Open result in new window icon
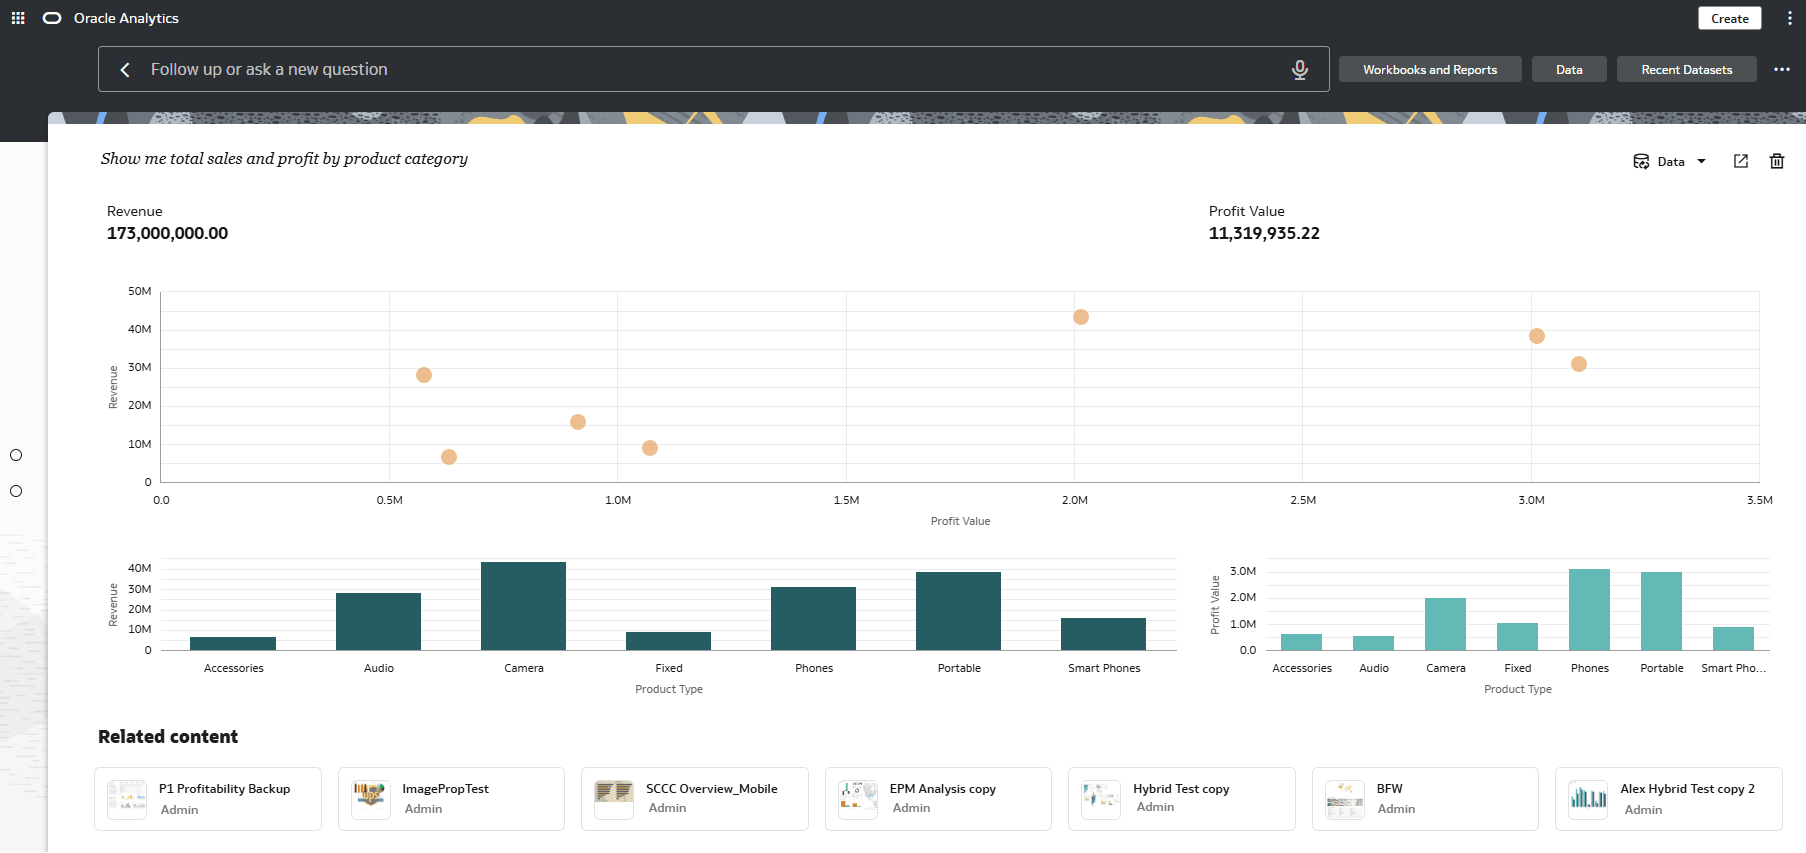This screenshot has width=1806, height=853. pos(1741,161)
